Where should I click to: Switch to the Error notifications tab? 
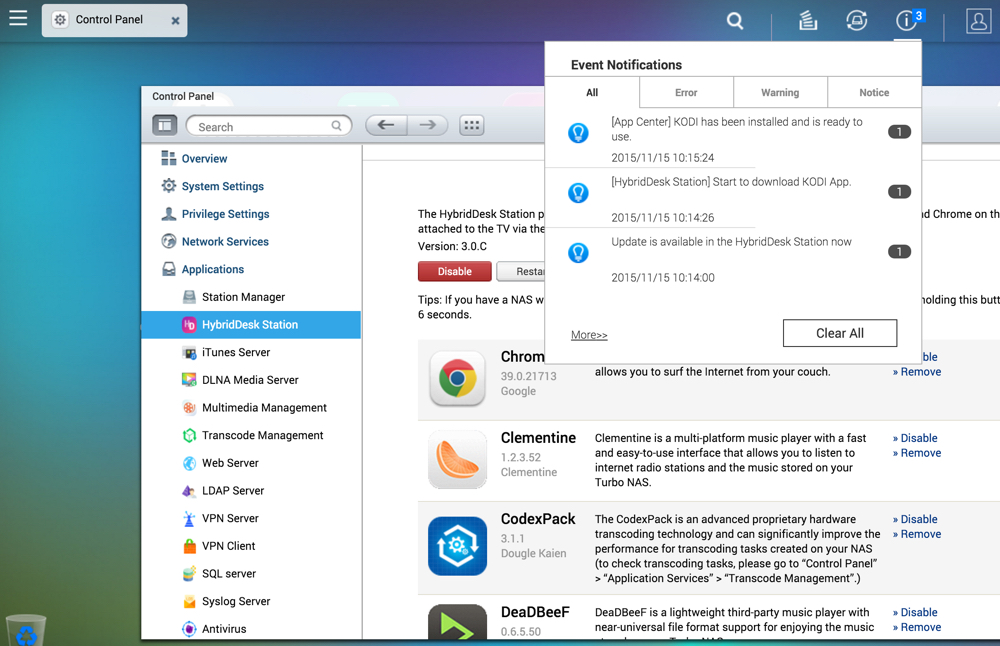tap(686, 92)
